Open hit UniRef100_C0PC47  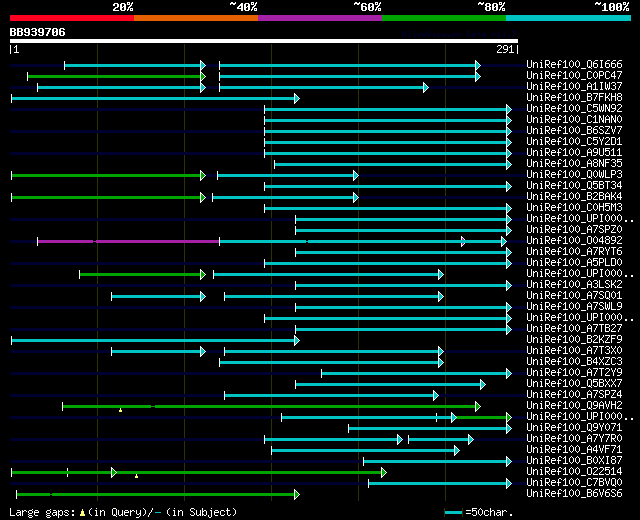click(574, 76)
